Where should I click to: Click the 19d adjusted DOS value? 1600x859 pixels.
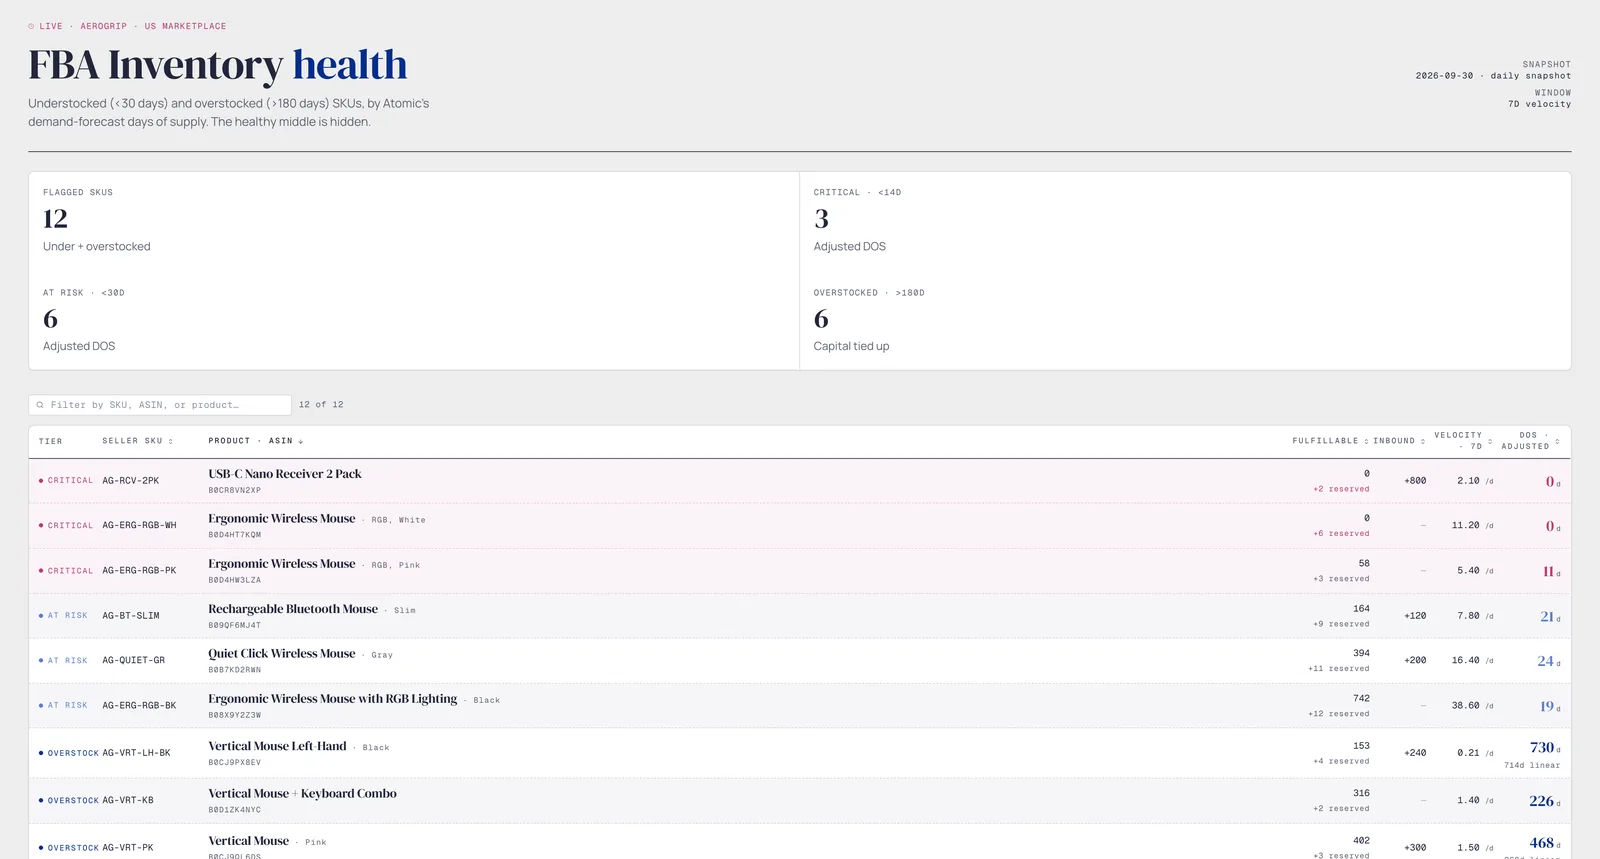click(x=1550, y=707)
